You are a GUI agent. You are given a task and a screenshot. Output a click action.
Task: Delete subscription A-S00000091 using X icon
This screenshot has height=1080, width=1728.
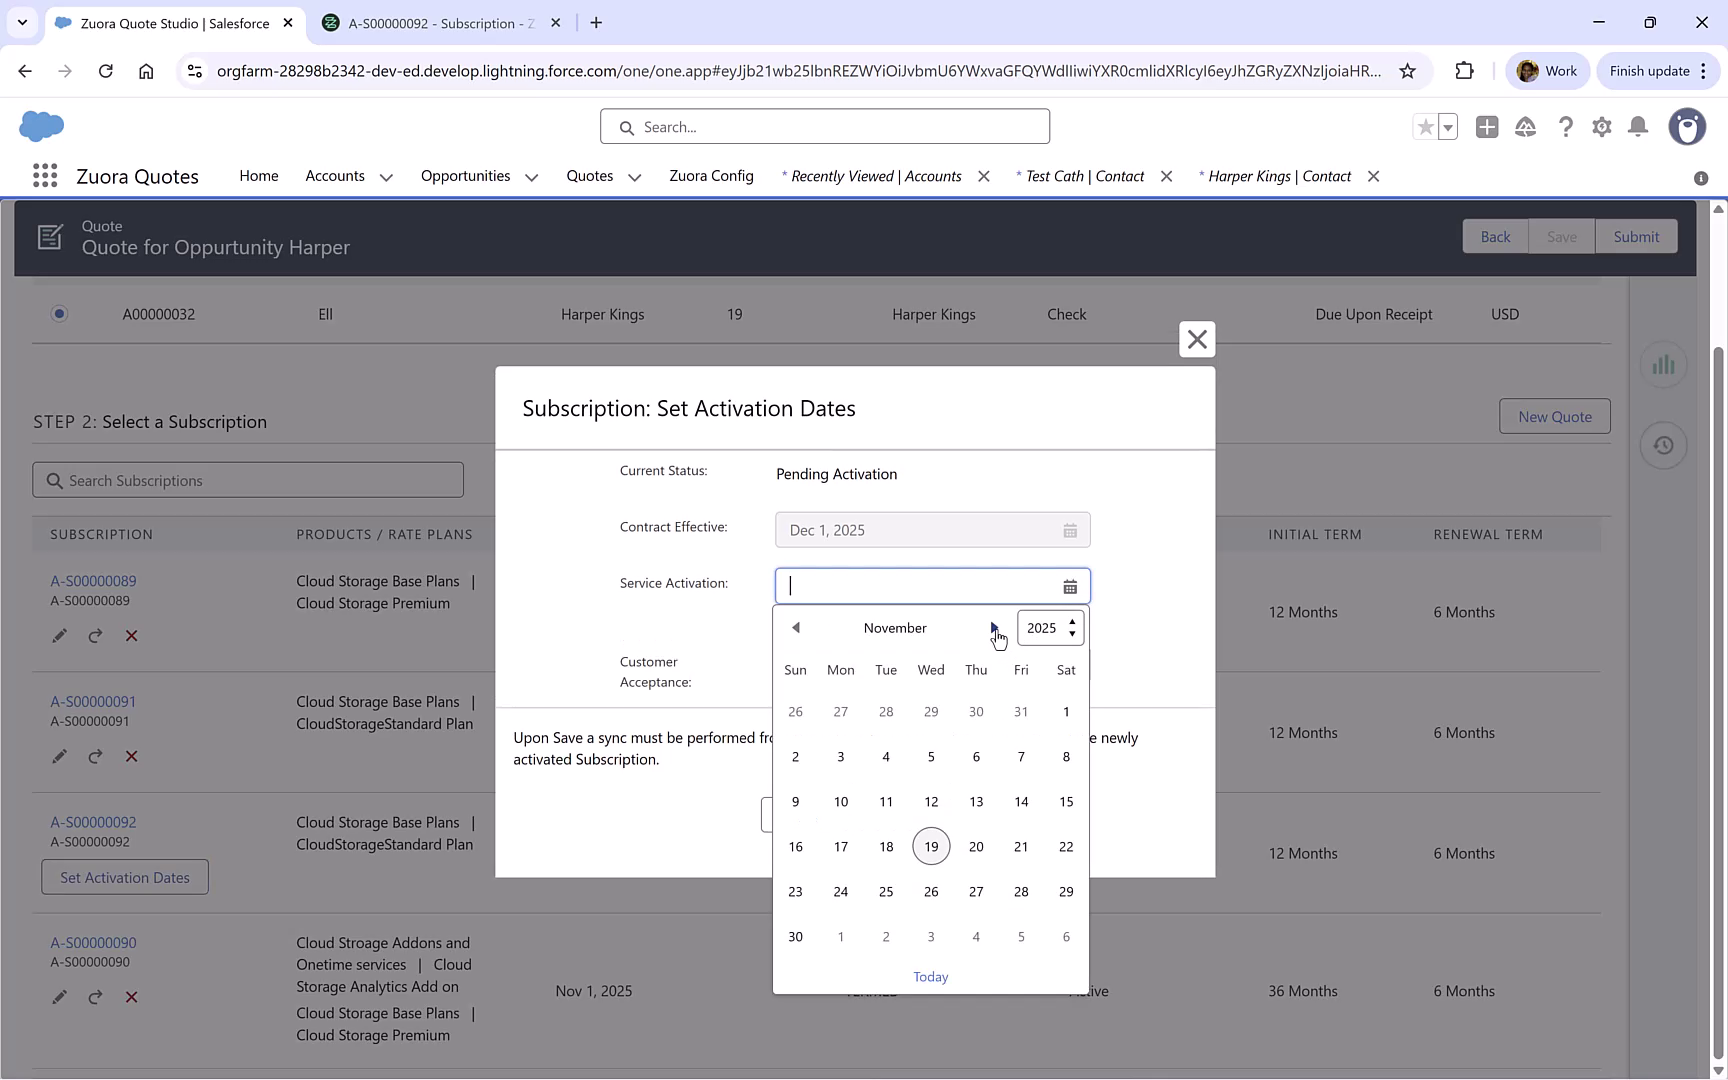point(131,757)
